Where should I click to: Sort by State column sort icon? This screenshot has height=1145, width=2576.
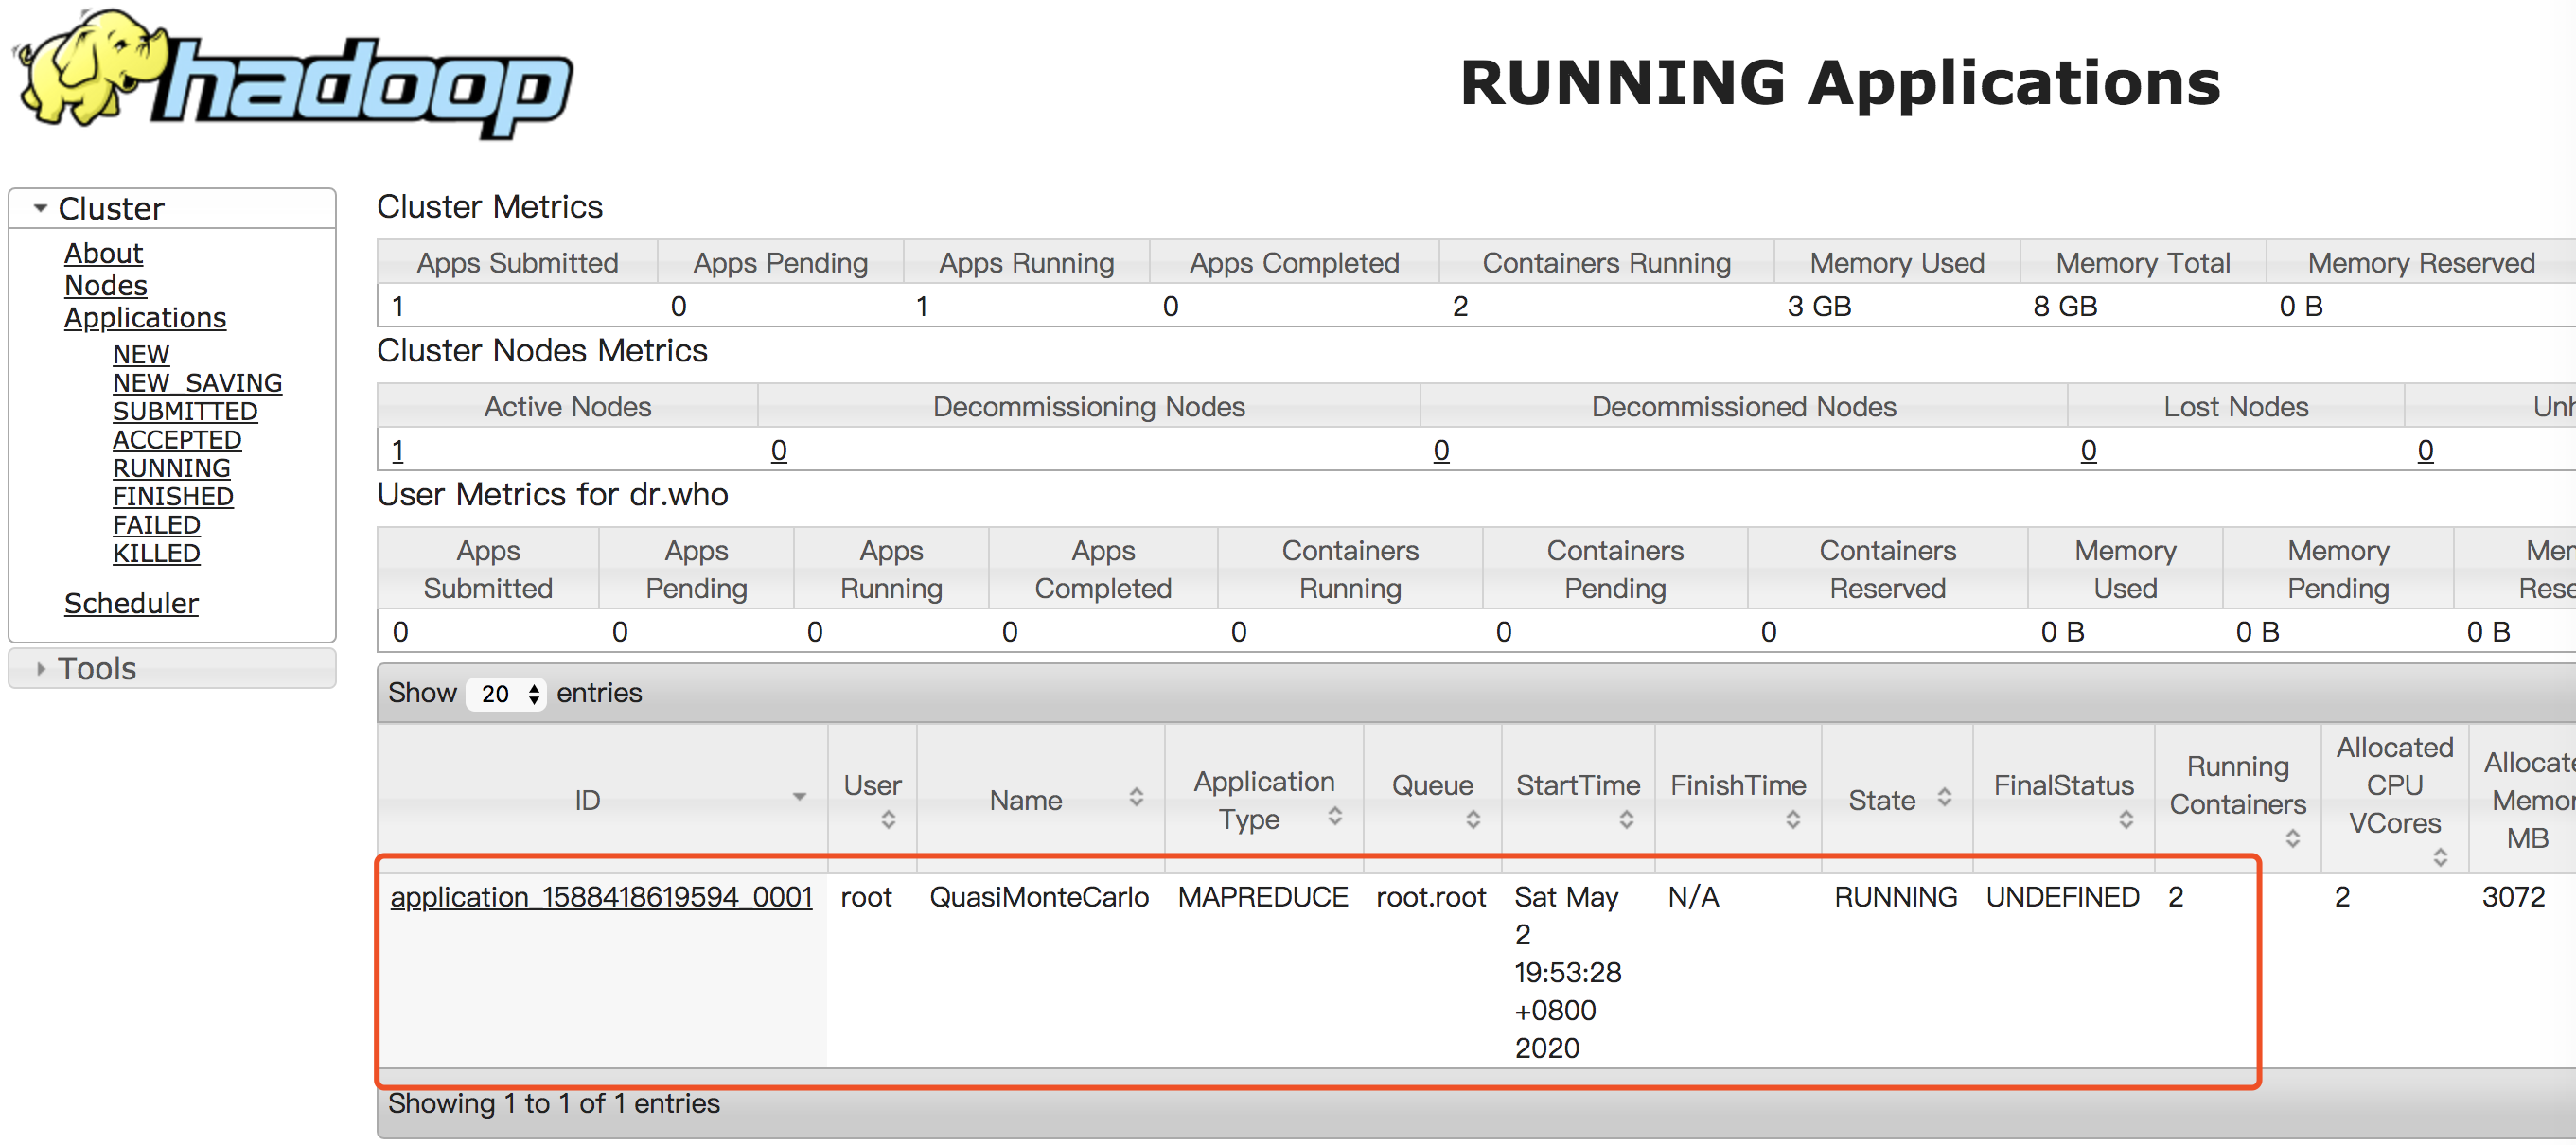[x=1944, y=797]
